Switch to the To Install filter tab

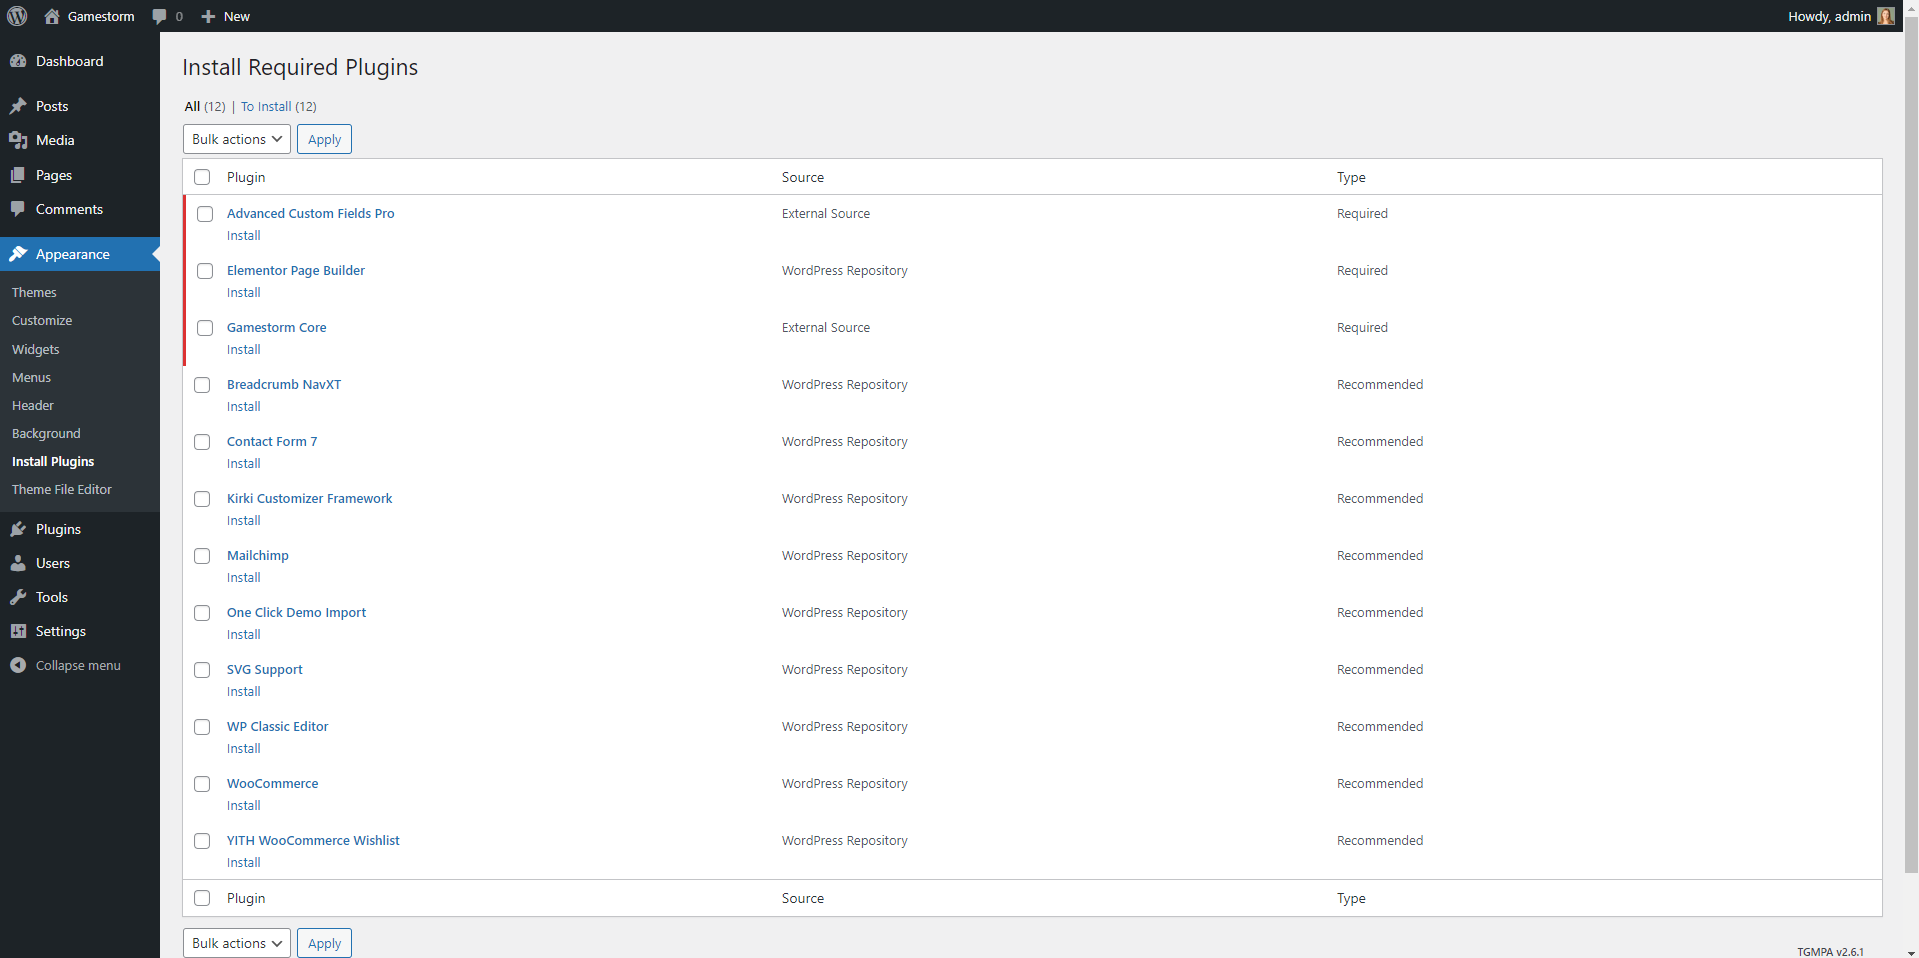click(266, 106)
